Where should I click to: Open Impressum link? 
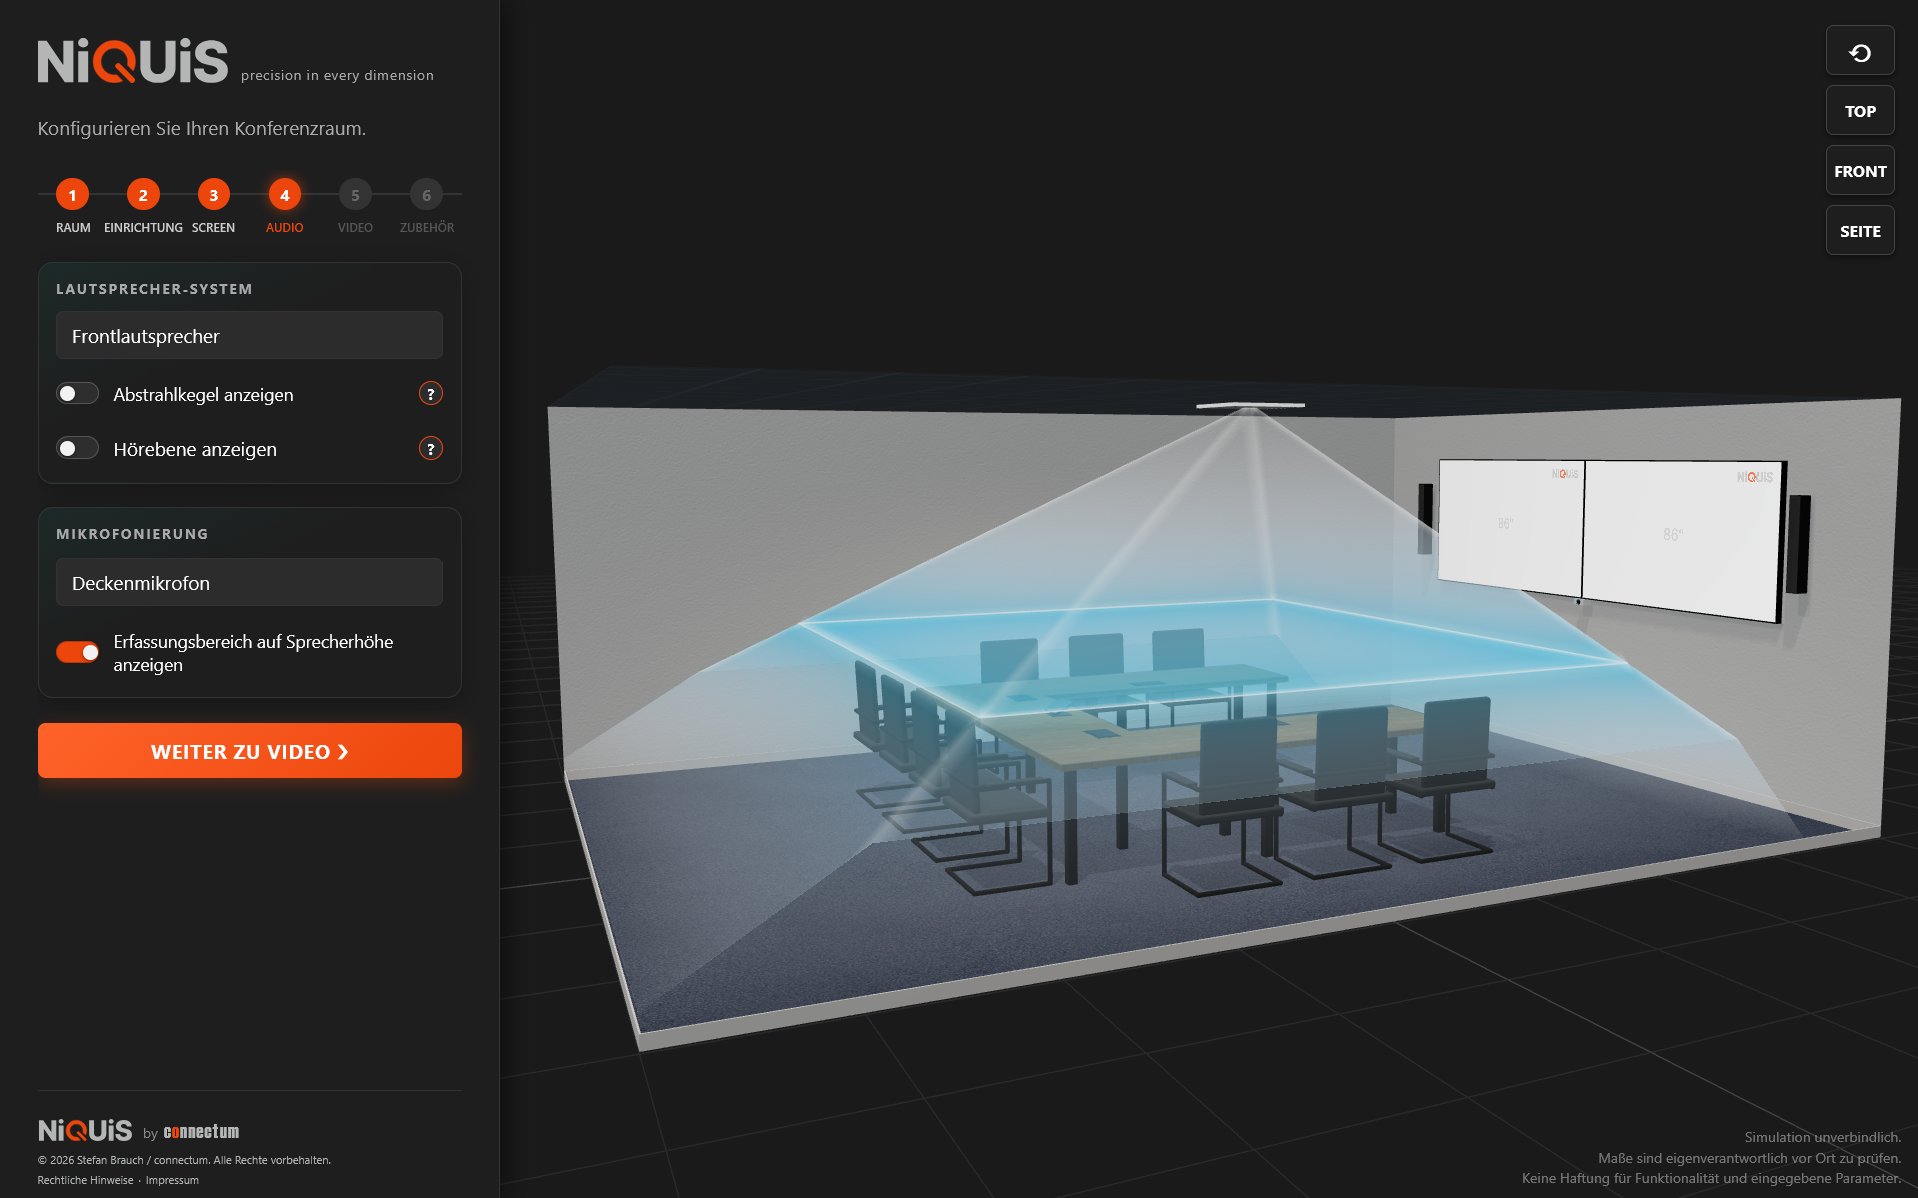coord(172,1180)
